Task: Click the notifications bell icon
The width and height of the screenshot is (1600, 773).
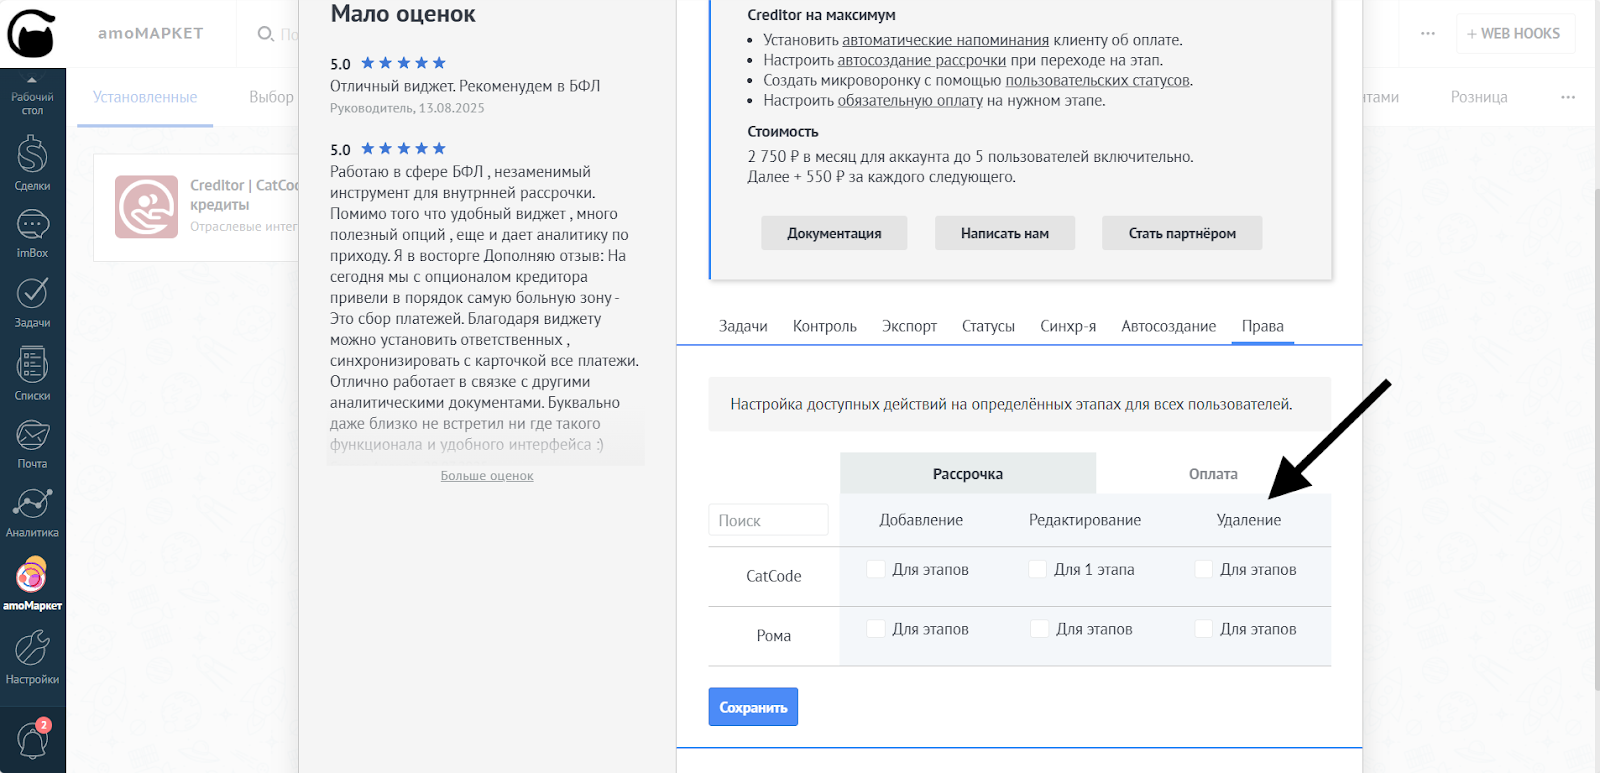Action: (32, 740)
